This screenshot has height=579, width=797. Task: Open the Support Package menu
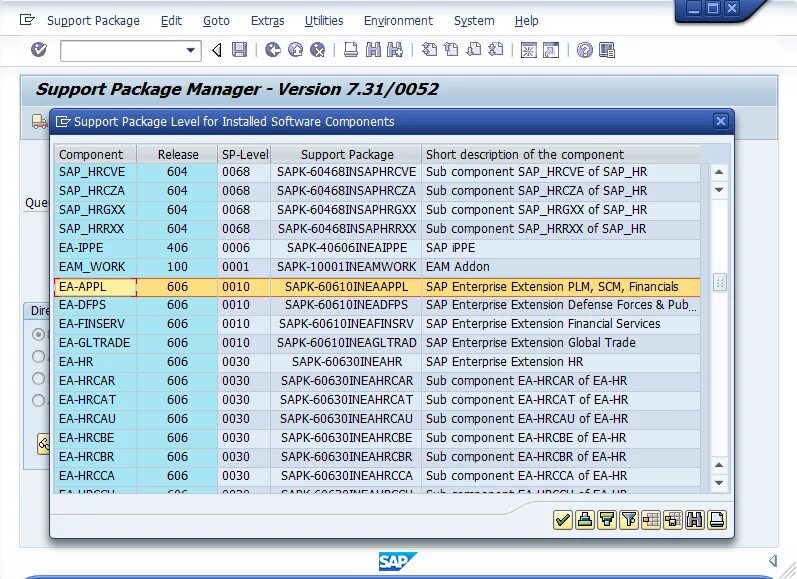coord(94,21)
